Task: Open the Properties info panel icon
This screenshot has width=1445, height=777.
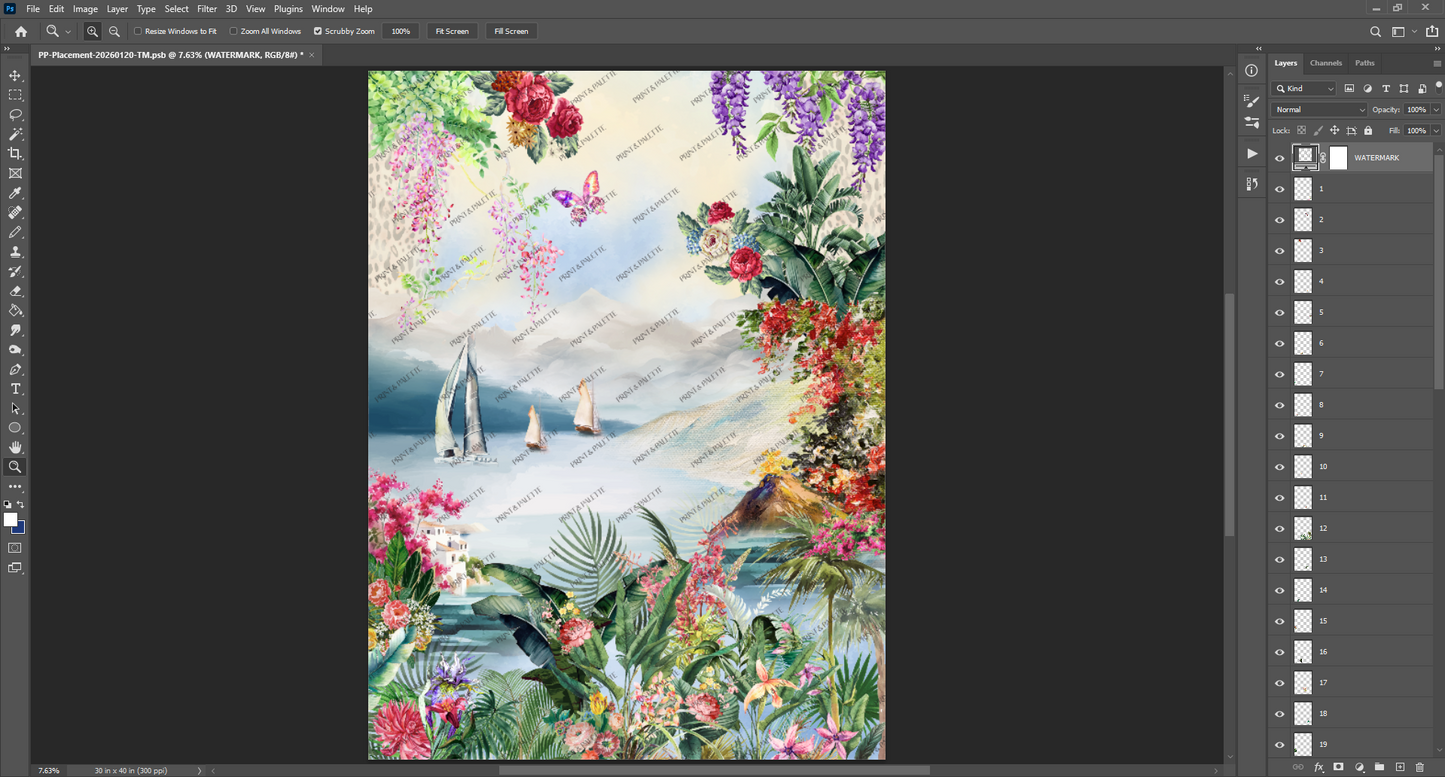Action: [1251, 70]
